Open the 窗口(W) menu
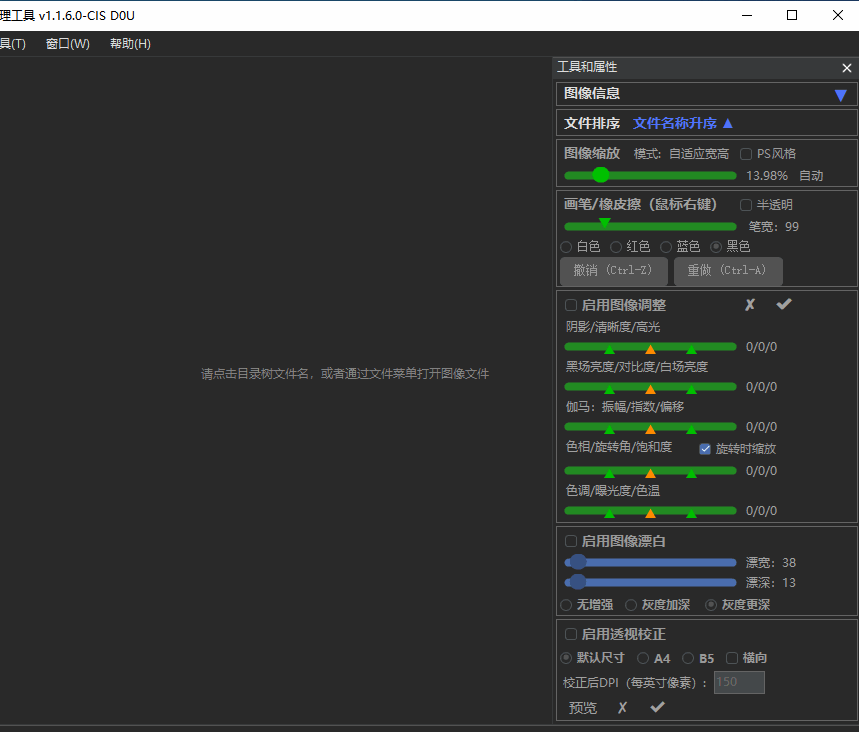This screenshot has width=859, height=732. click(x=67, y=43)
